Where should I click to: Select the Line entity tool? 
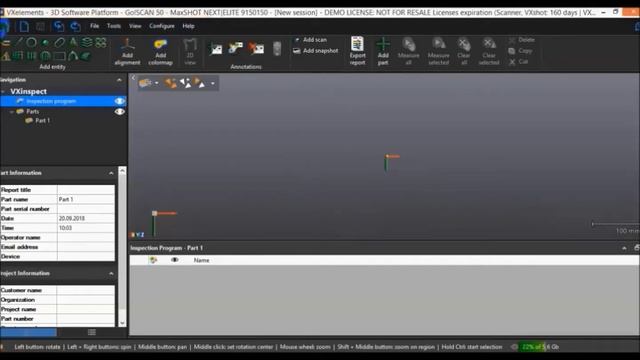pyautogui.click(x=19, y=42)
